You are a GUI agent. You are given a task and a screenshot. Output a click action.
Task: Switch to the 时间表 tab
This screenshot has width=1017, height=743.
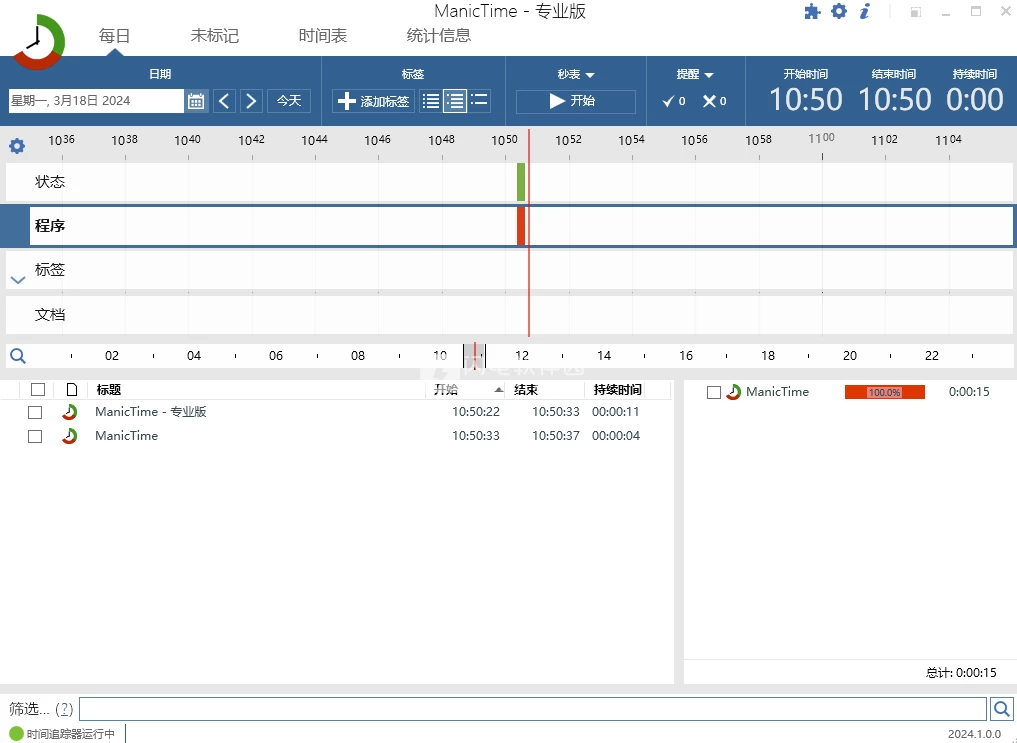pos(322,34)
